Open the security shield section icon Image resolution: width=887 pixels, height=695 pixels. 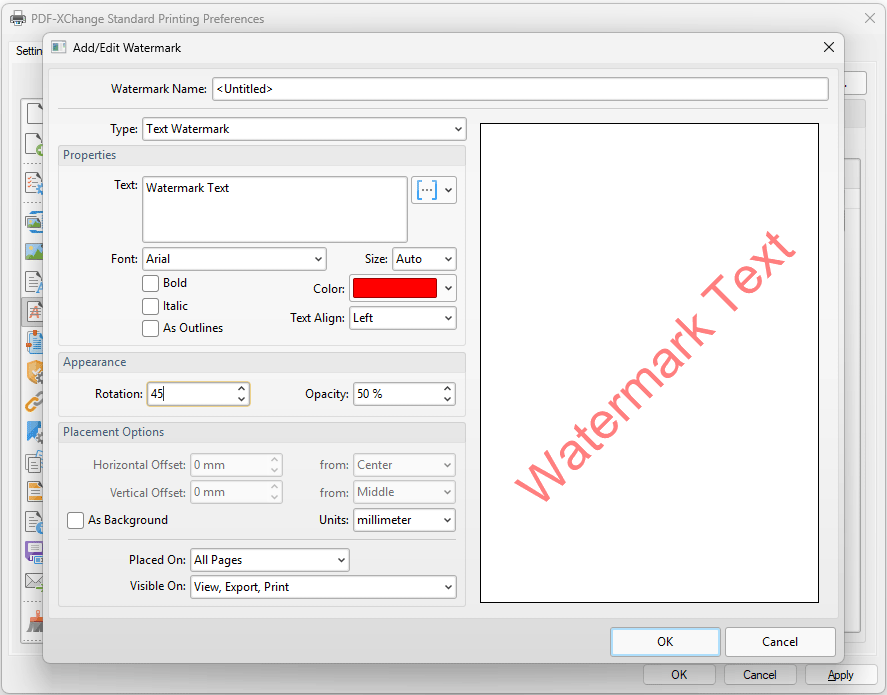(34, 373)
